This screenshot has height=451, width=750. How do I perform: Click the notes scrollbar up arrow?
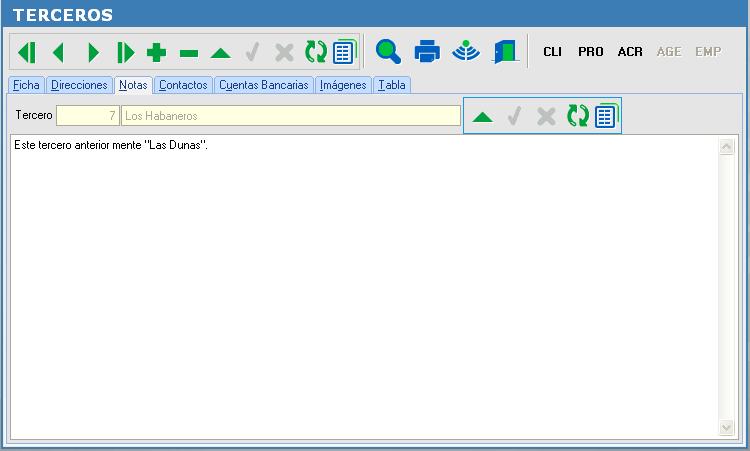pos(727,146)
